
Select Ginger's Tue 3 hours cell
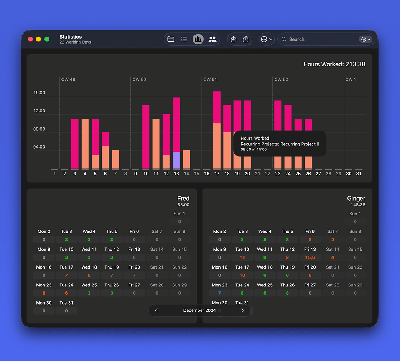(x=242, y=239)
